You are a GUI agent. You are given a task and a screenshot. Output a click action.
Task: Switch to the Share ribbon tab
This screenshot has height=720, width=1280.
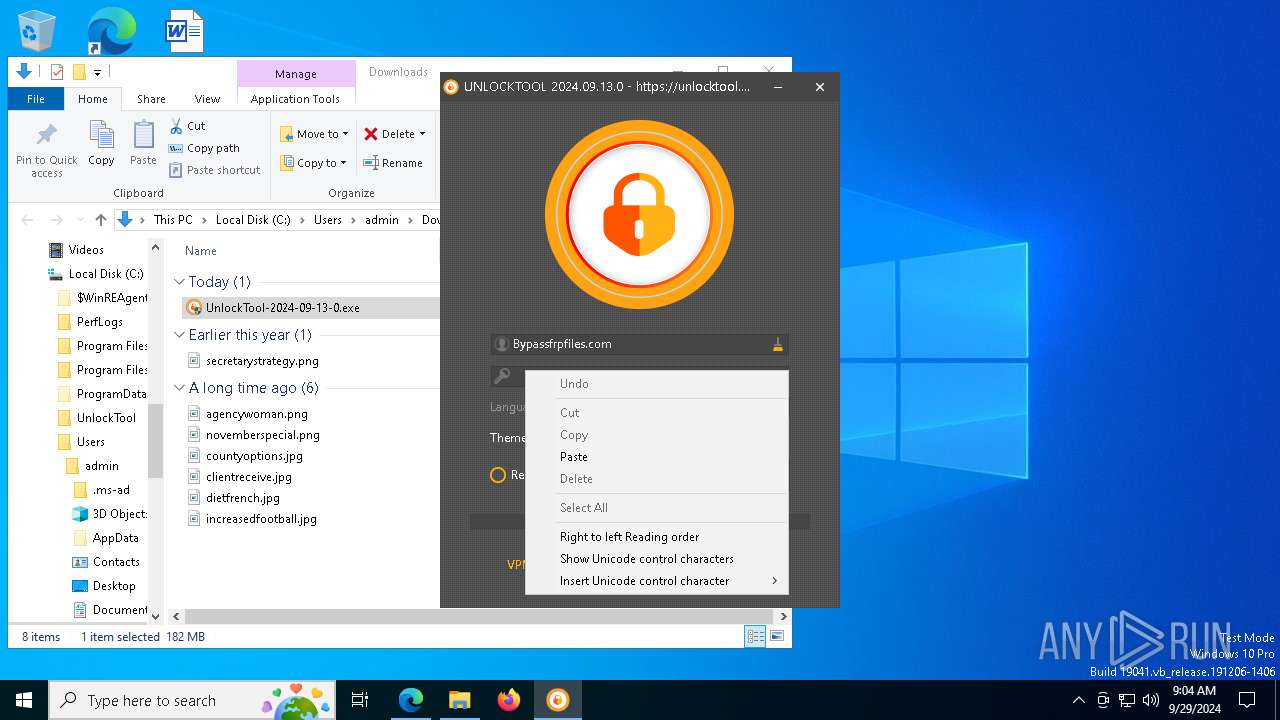151,99
